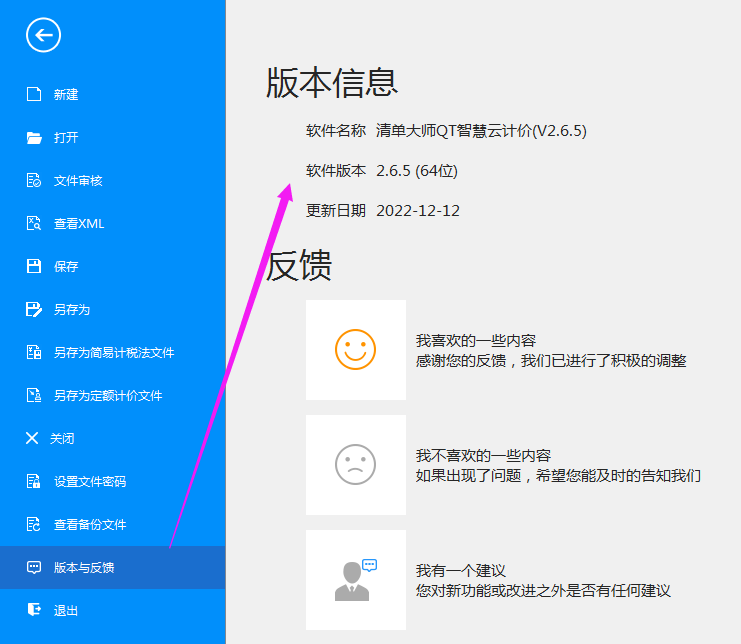
Task: Select 设置文件密码 menu entry
Action: coord(112,481)
